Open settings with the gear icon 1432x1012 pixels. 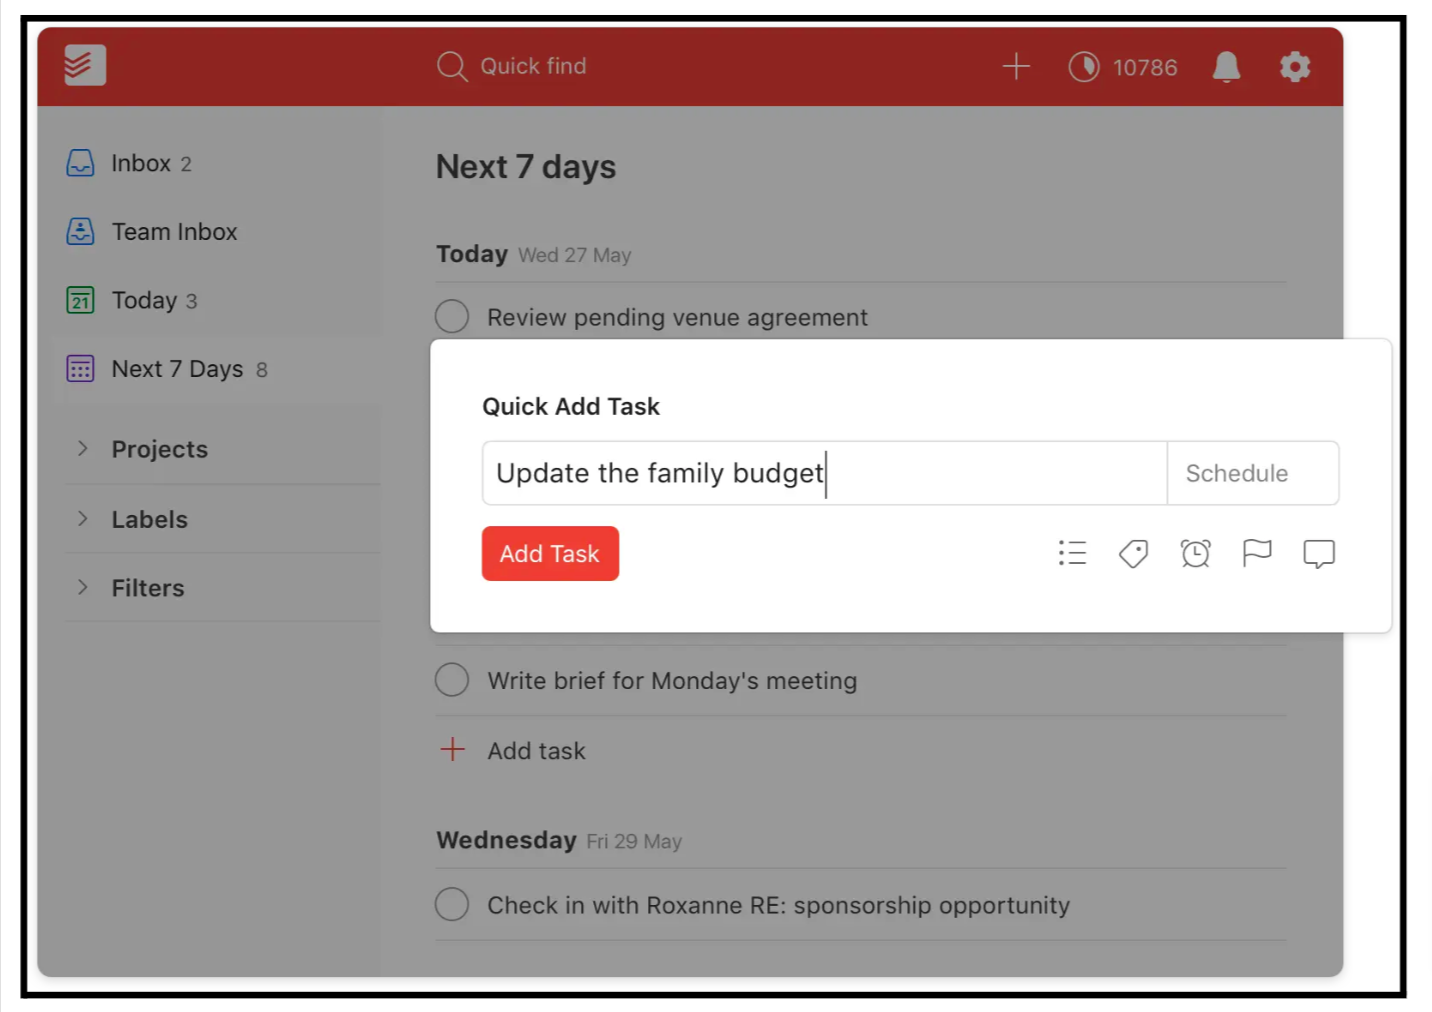coord(1294,67)
